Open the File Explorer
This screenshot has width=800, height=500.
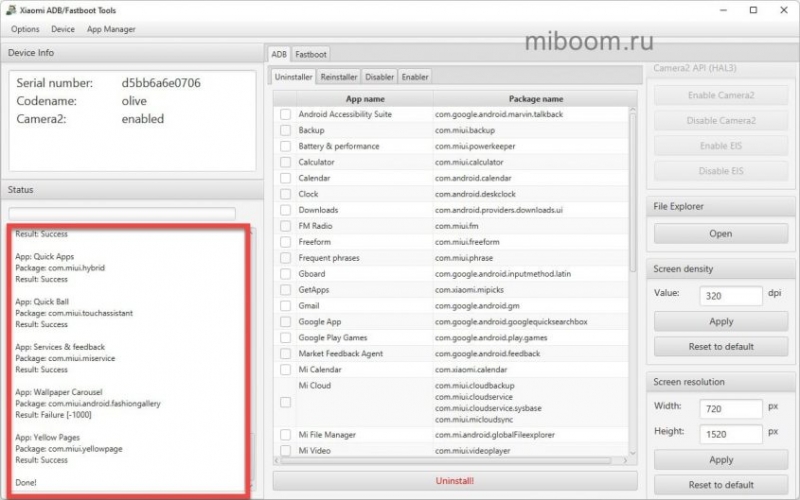pos(720,234)
